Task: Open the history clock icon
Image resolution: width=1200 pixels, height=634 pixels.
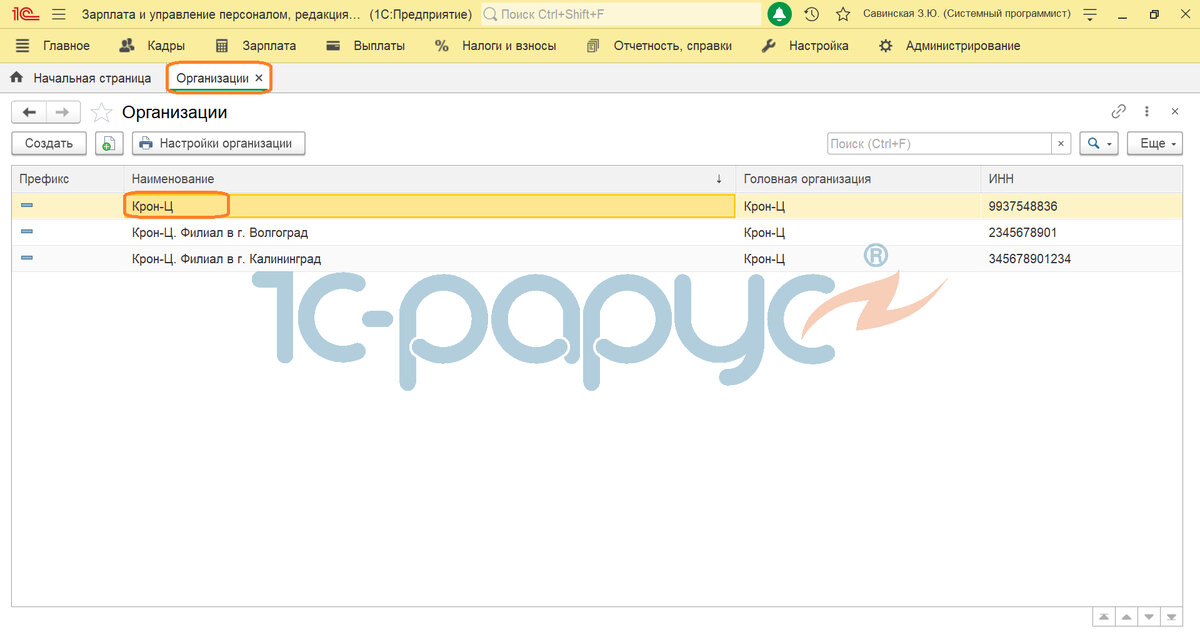Action: click(x=812, y=14)
